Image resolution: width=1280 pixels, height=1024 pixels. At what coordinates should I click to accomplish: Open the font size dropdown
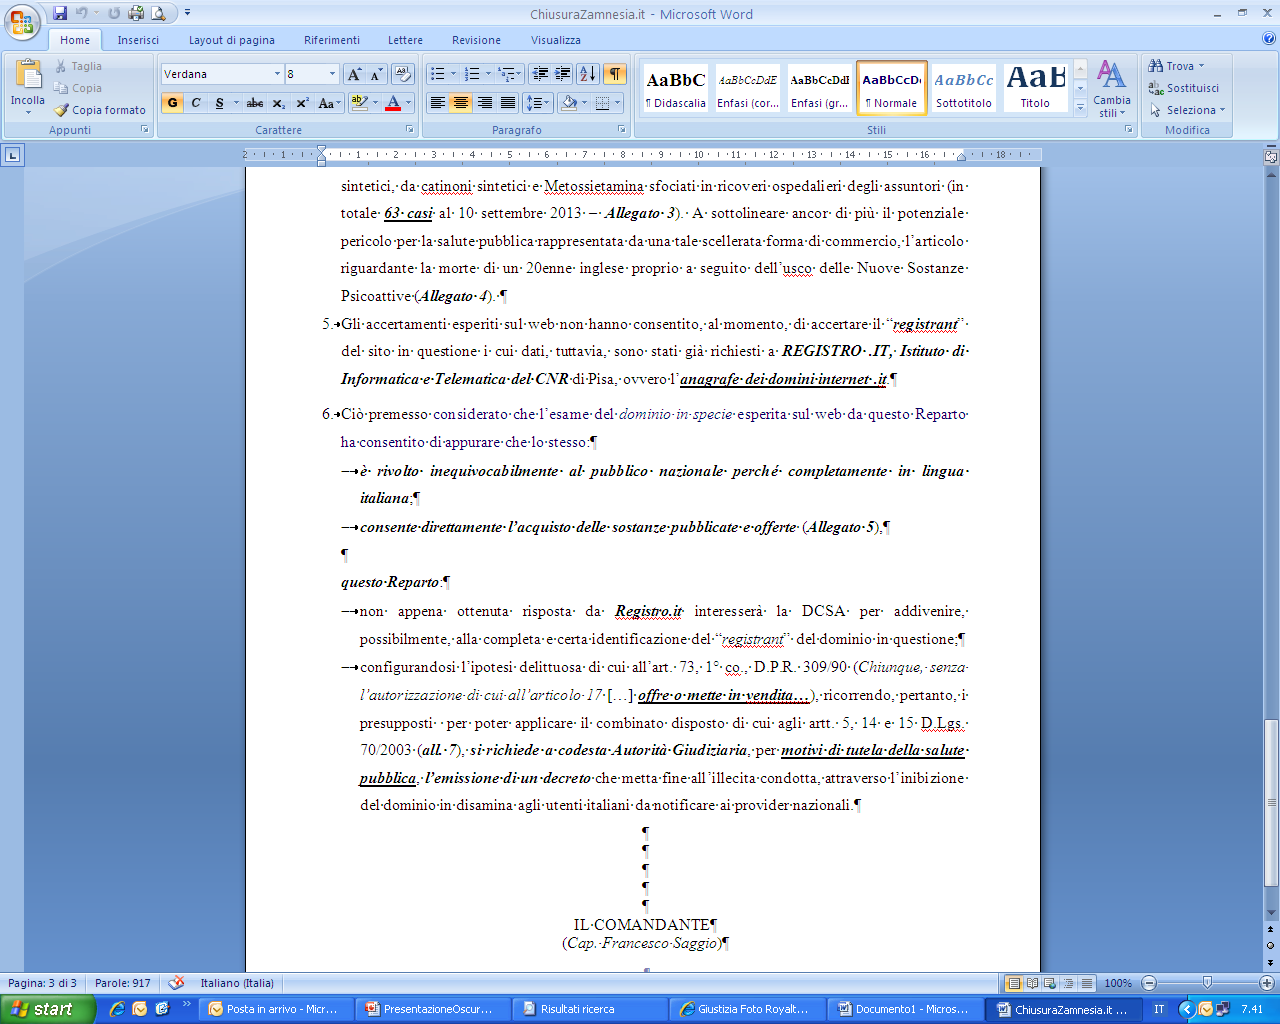click(x=332, y=74)
